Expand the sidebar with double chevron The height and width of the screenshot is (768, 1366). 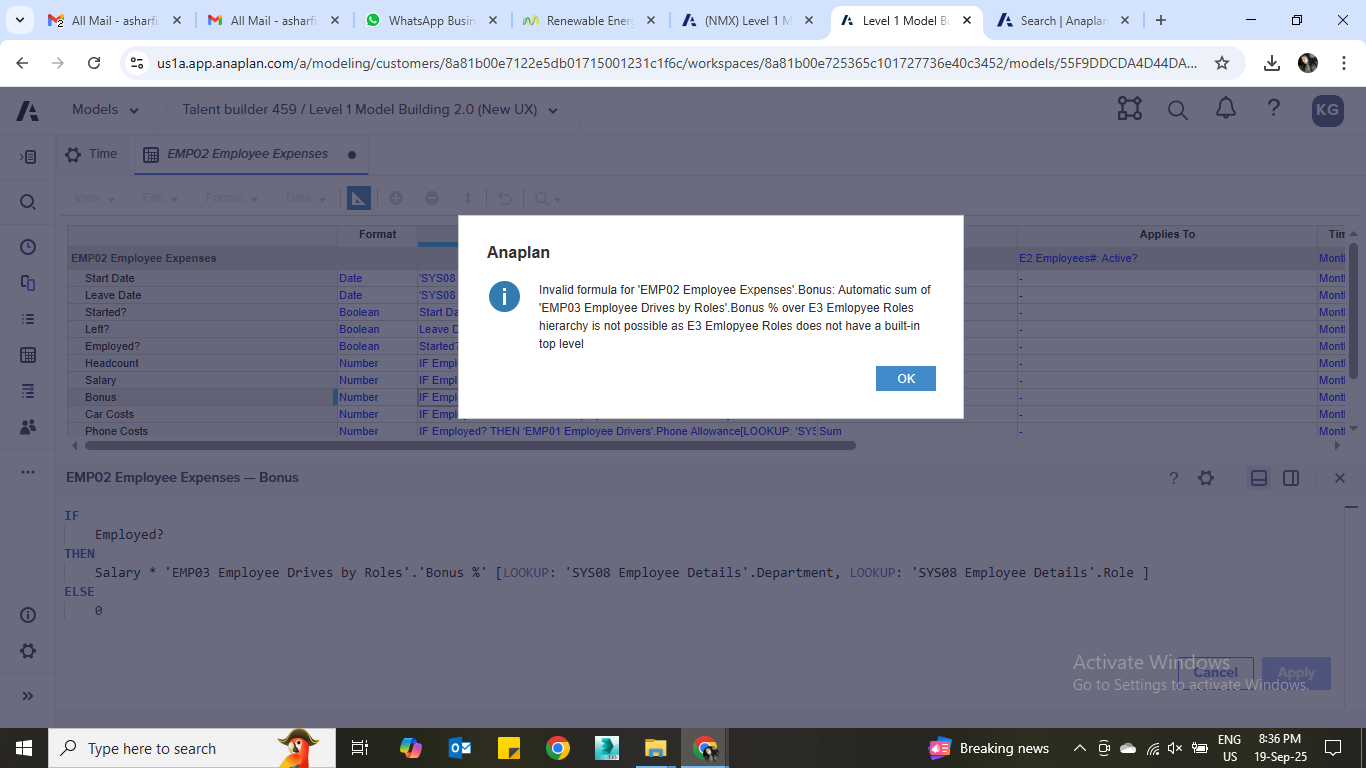28,696
